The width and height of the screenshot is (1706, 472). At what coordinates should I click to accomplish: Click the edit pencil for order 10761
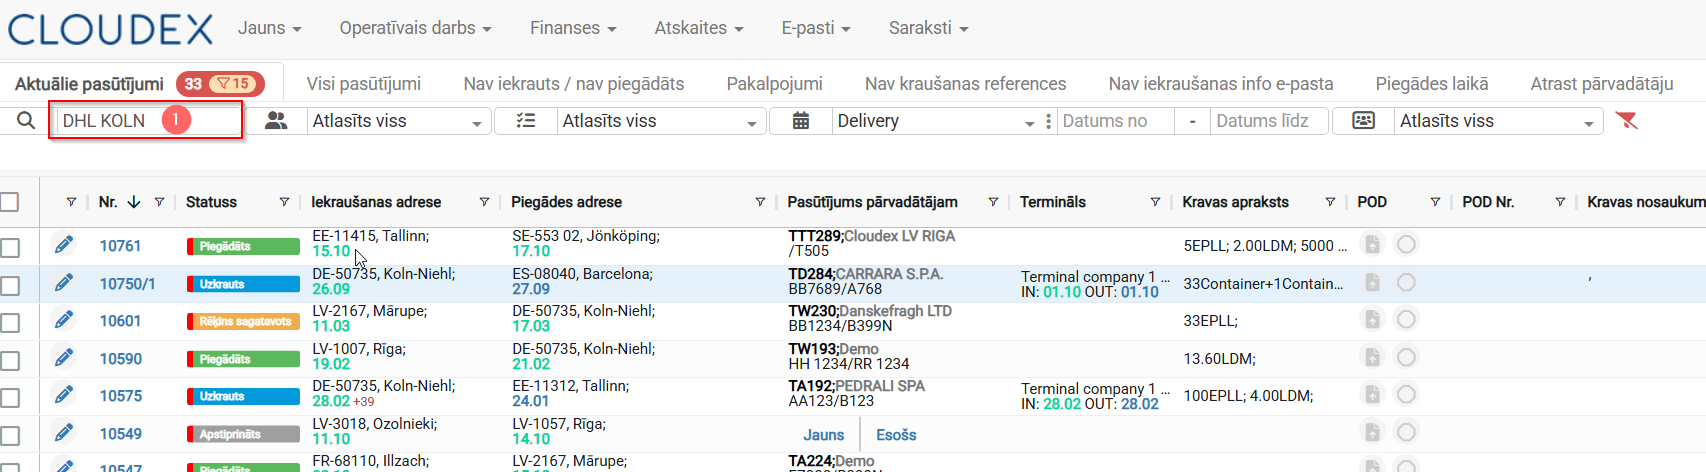[64, 245]
